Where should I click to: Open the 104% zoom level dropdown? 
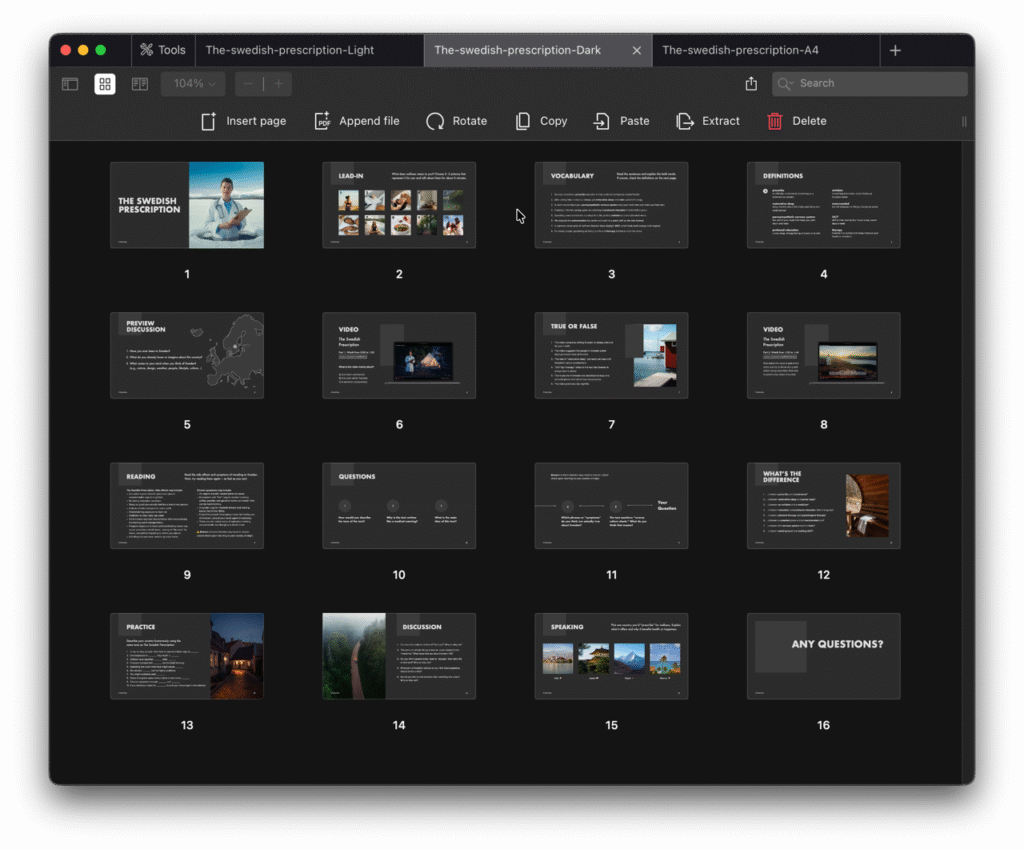click(193, 84)
